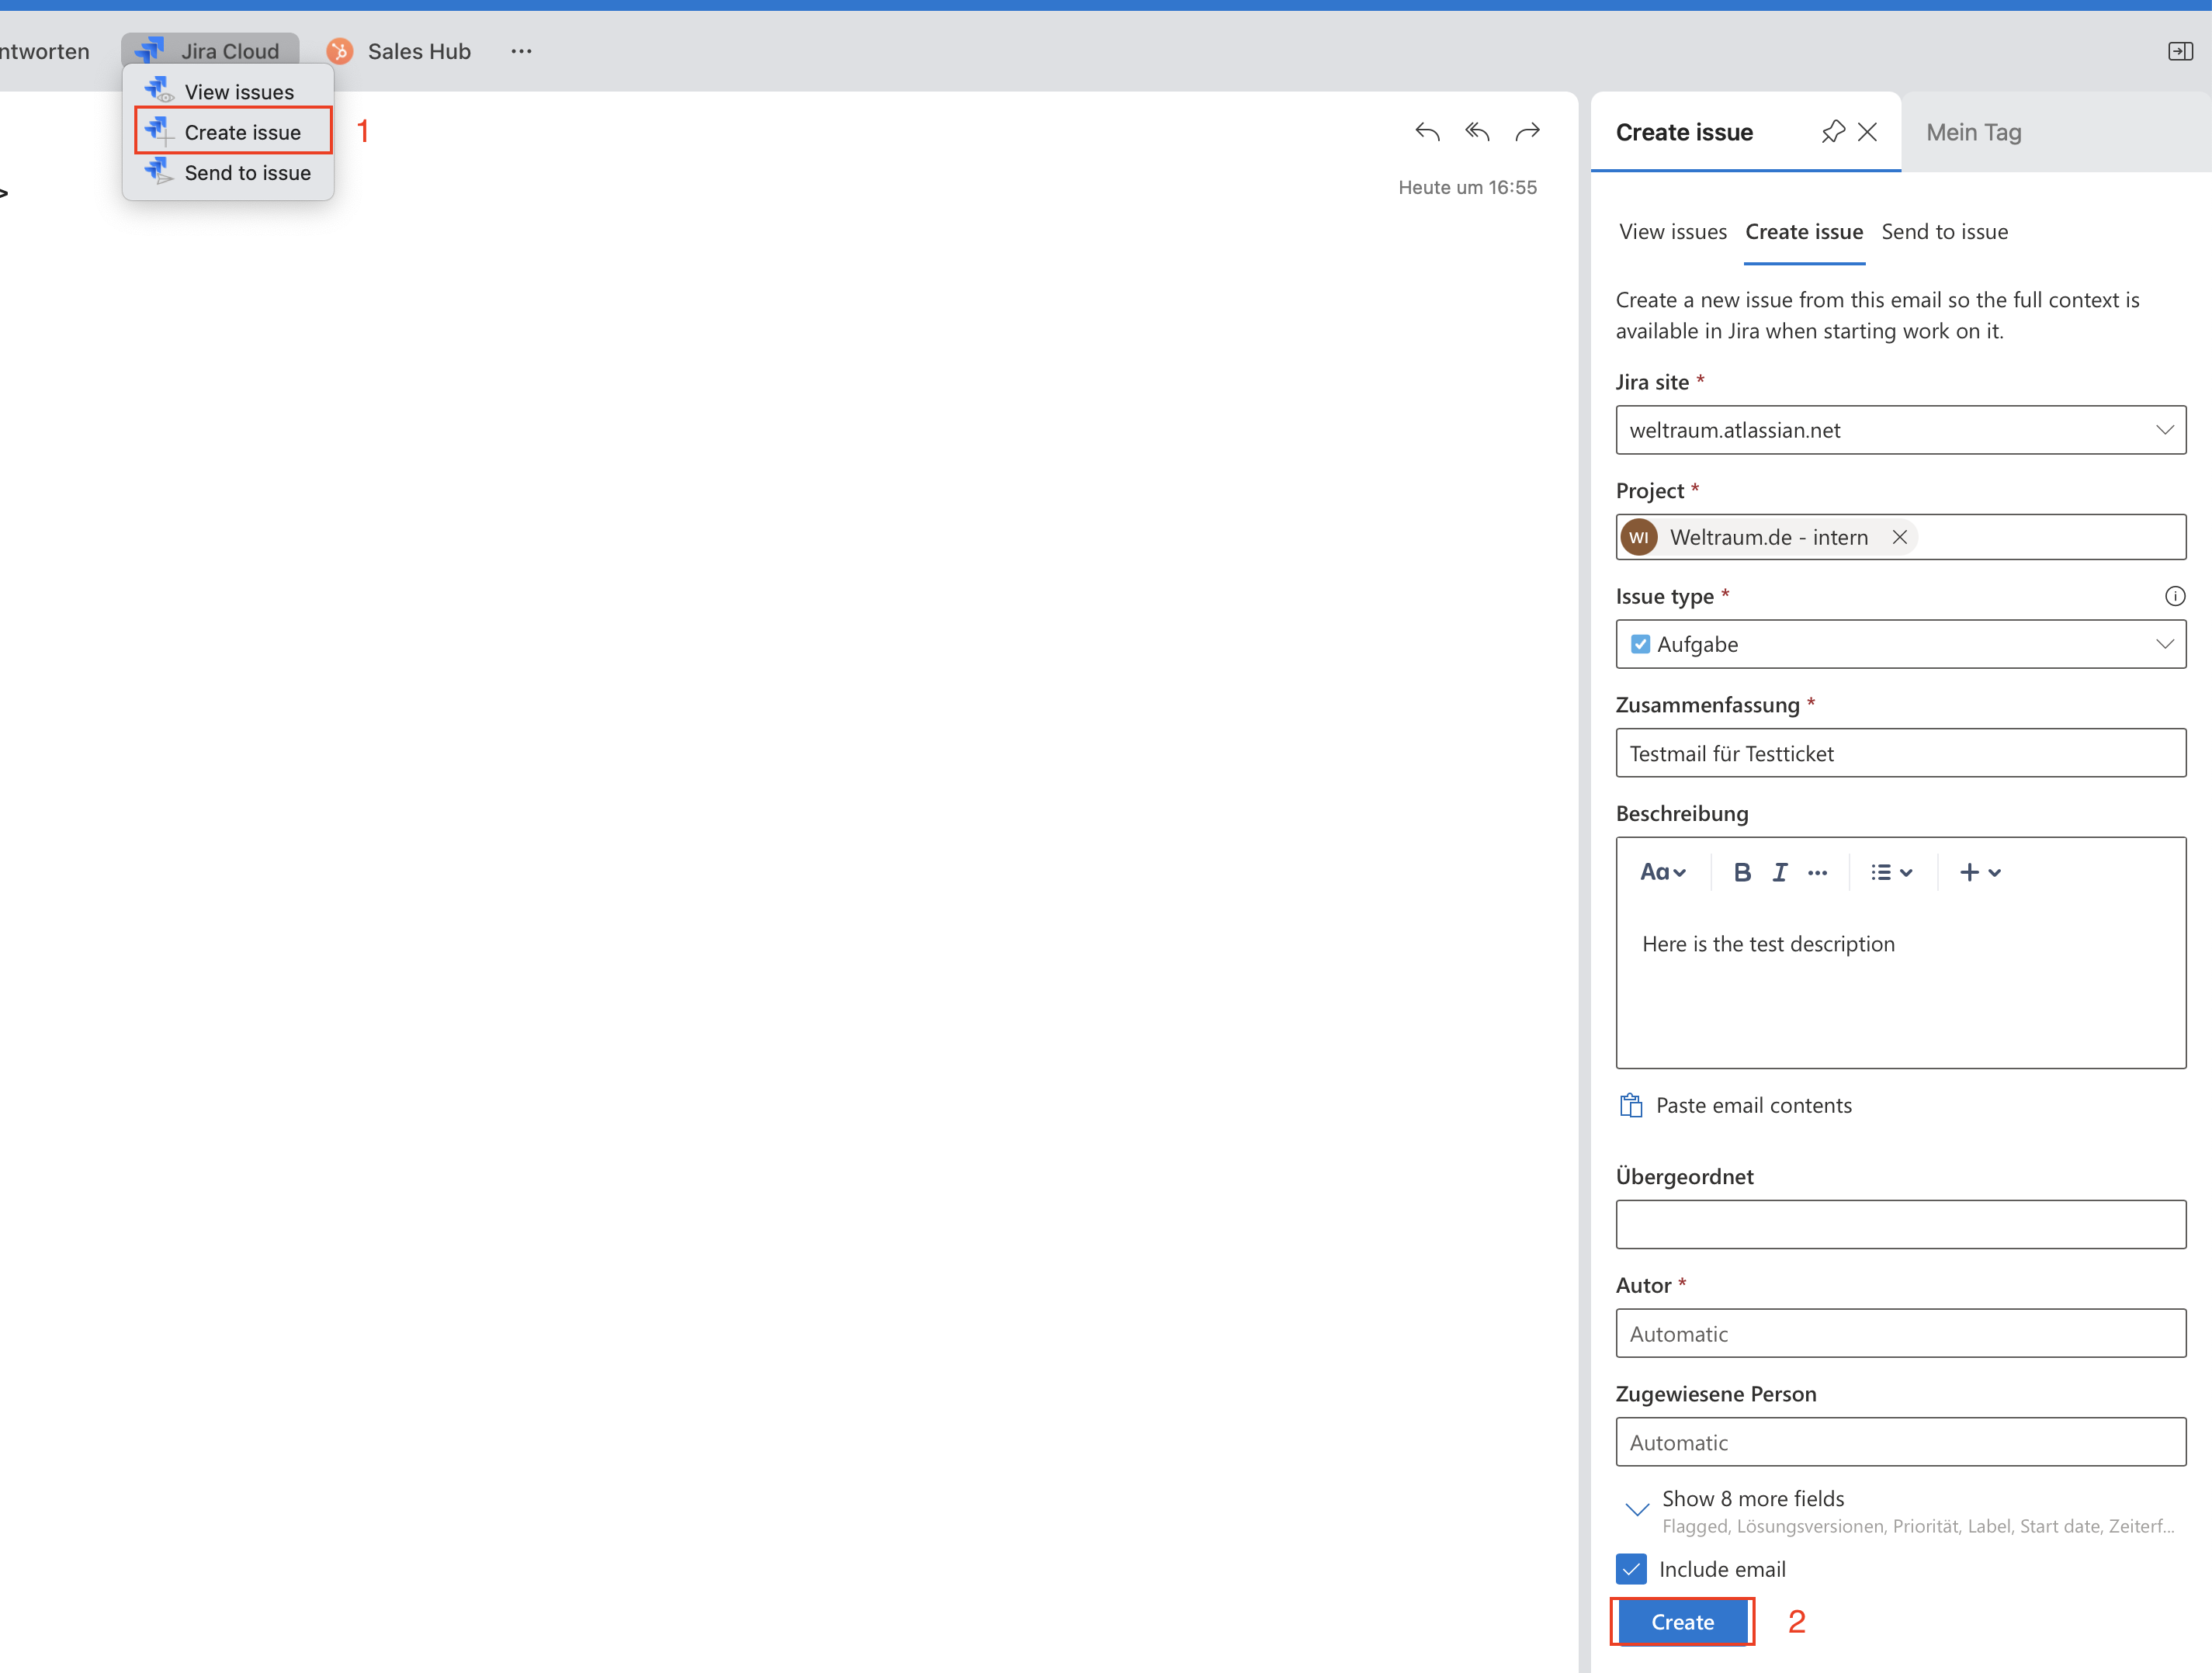The height and width of the screenshot is (1673, 2212).
Task: Click the Heute um 16:55 timestamp
Action: point(1467,187)
